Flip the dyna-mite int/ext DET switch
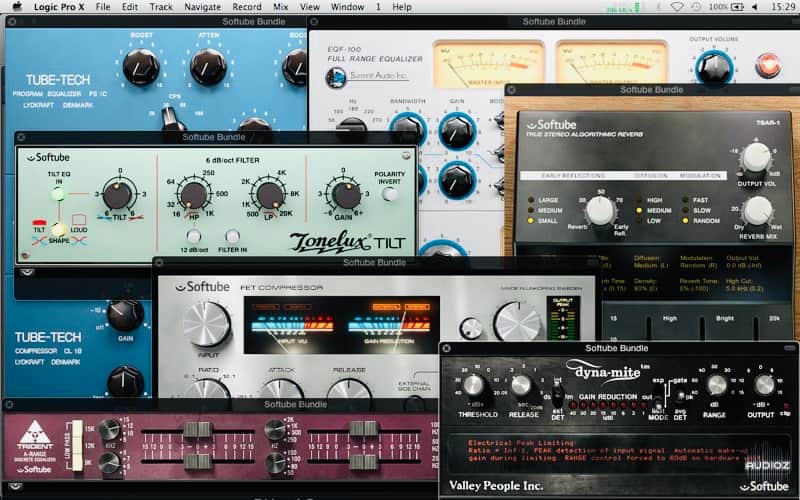The height and width of the screenshot is (500, 800). tap(558, 393)
